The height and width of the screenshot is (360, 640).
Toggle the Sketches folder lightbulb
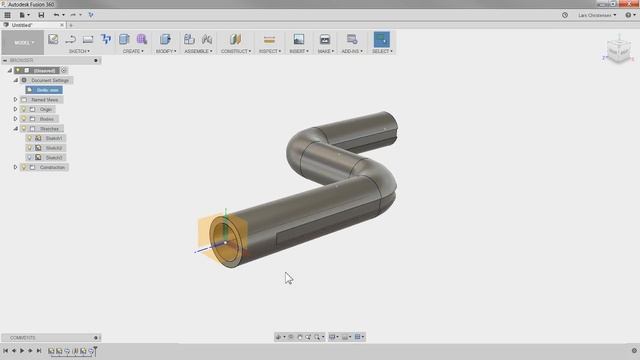[24, 129]
